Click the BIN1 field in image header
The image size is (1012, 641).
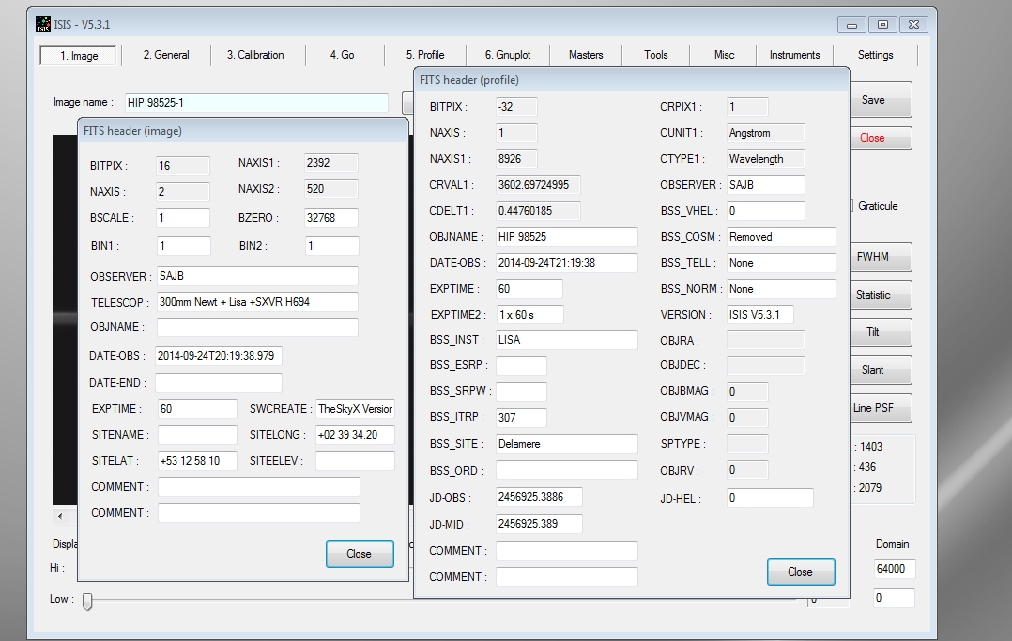click(184, 245)
